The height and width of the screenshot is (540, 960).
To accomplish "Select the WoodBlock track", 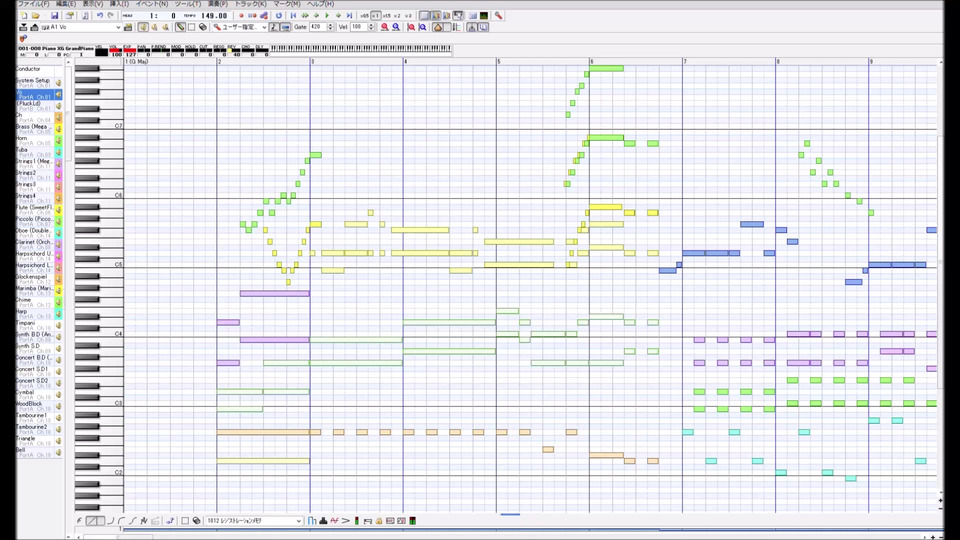I will coord(39,405).
